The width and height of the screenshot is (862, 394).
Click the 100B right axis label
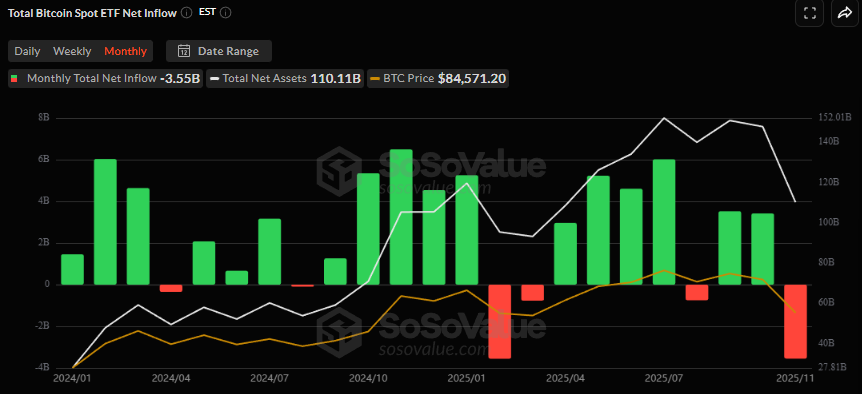[x=829, y=222]
